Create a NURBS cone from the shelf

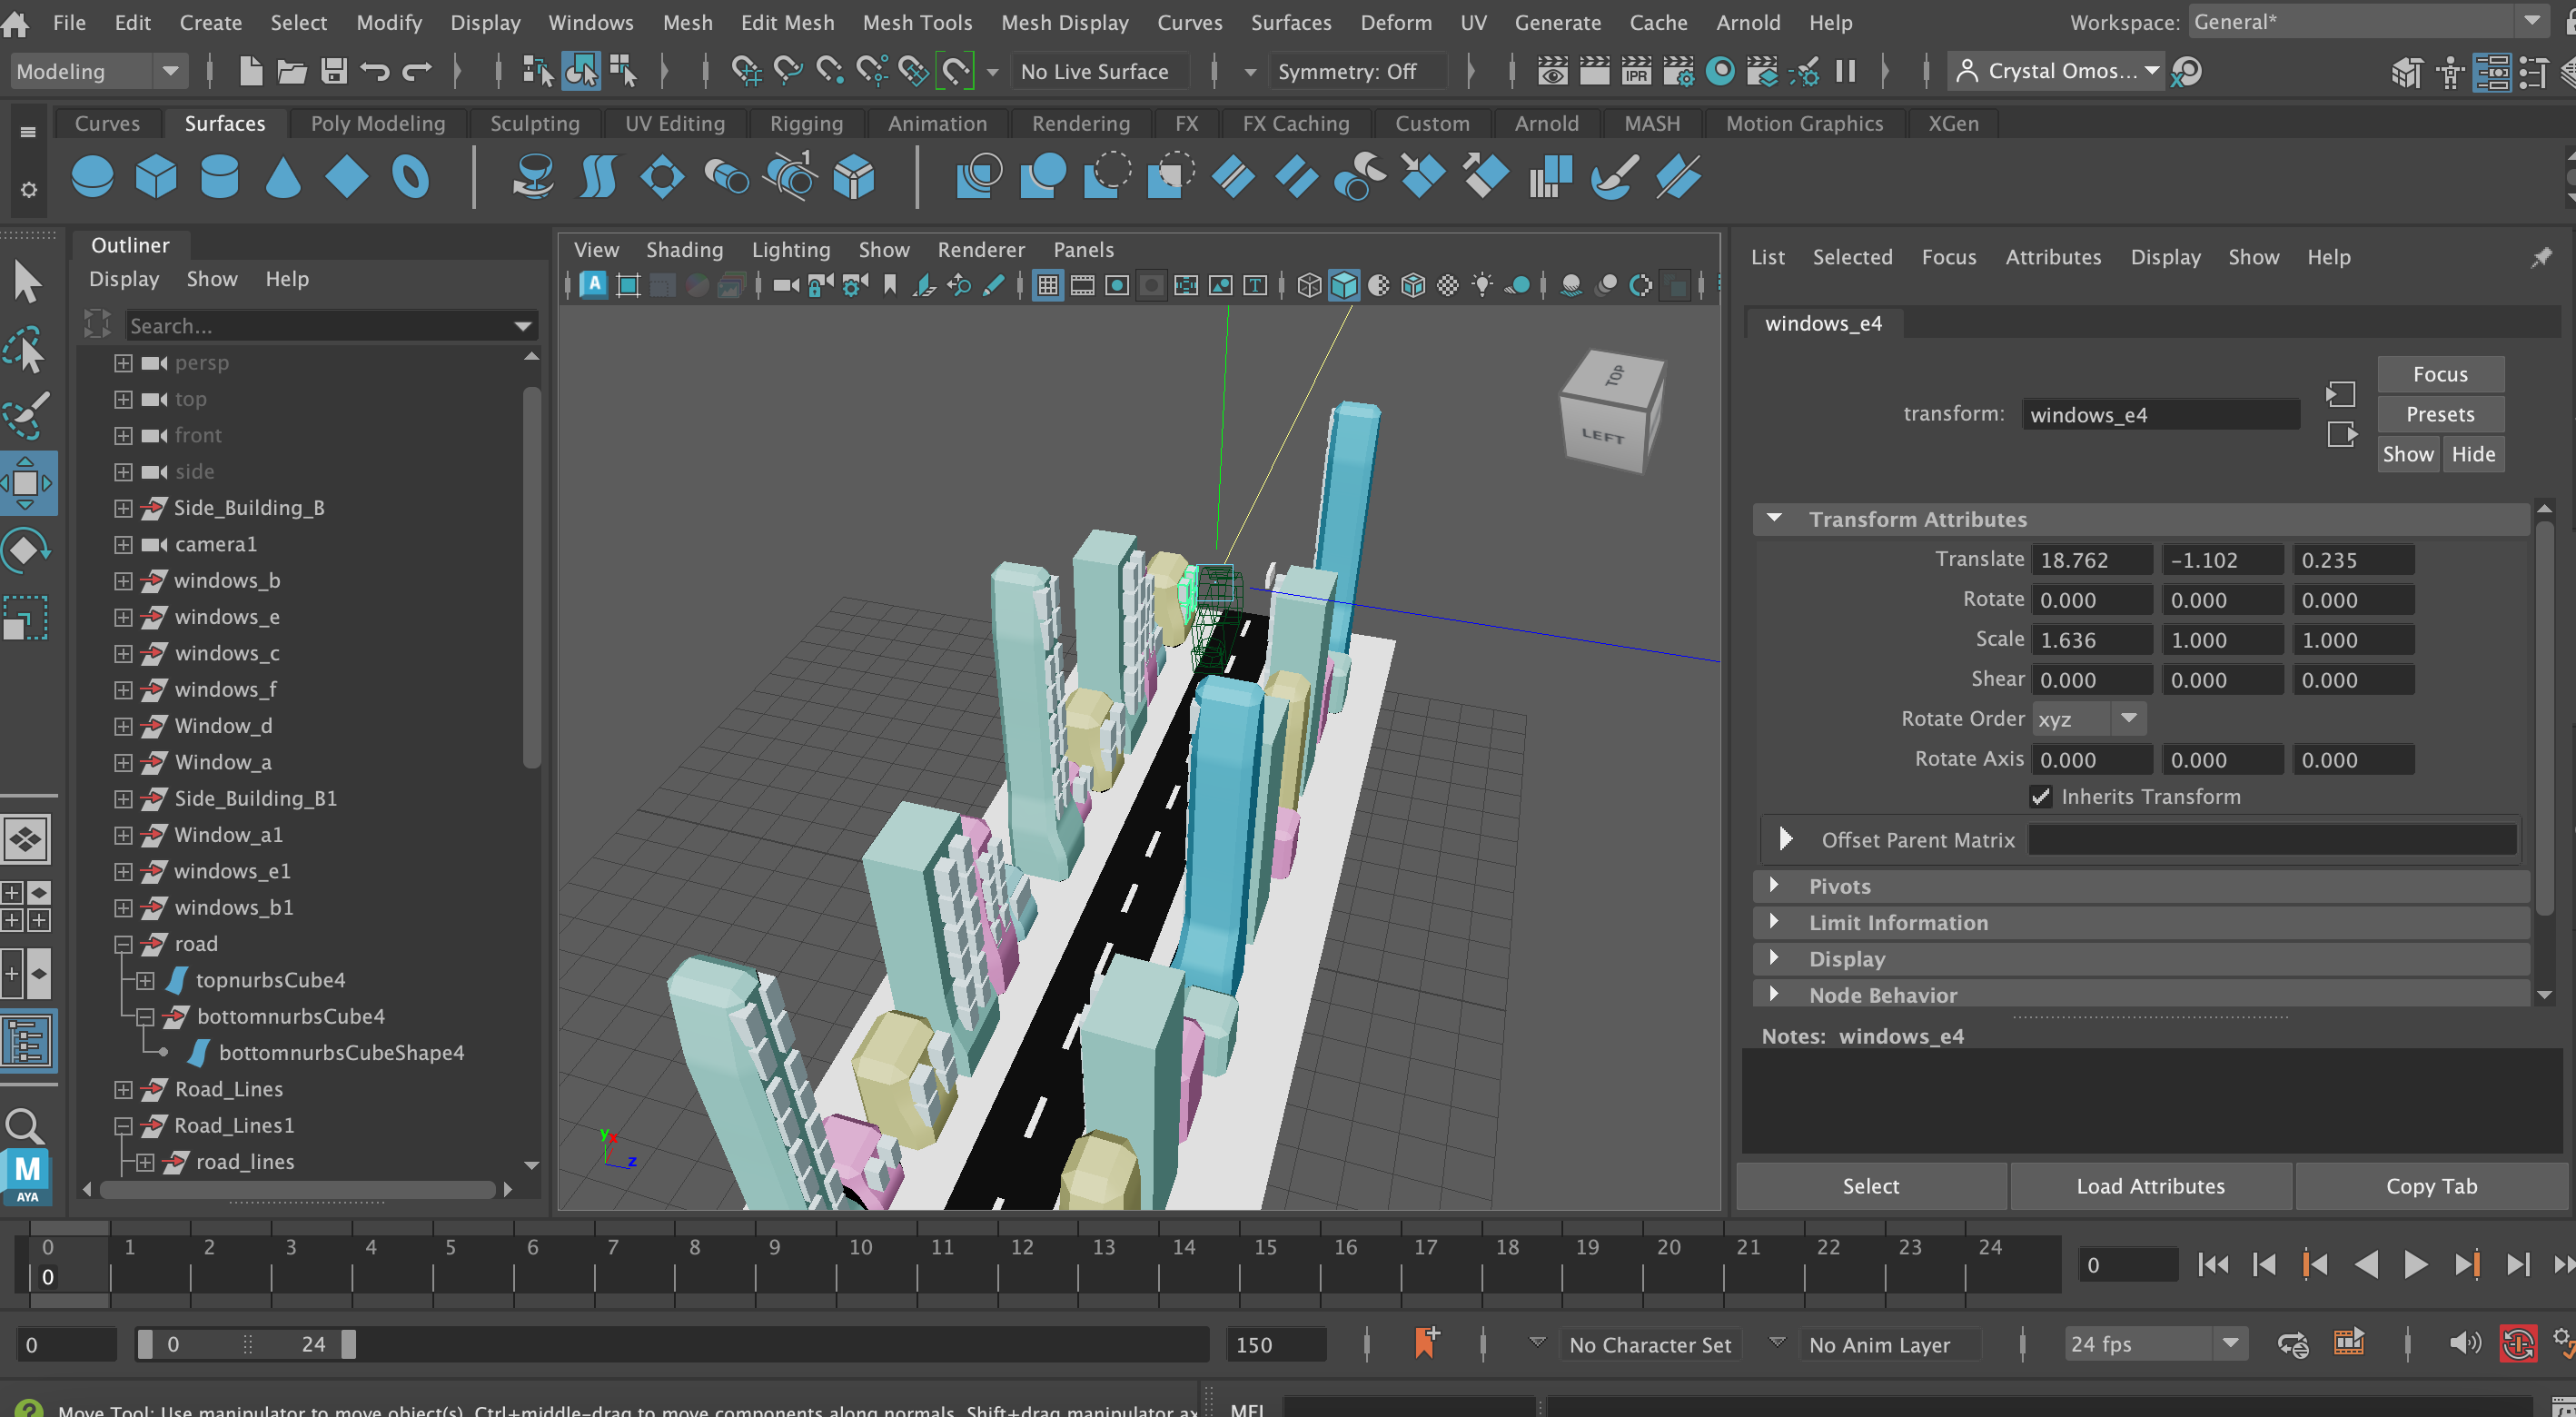[x=283, y=177]
